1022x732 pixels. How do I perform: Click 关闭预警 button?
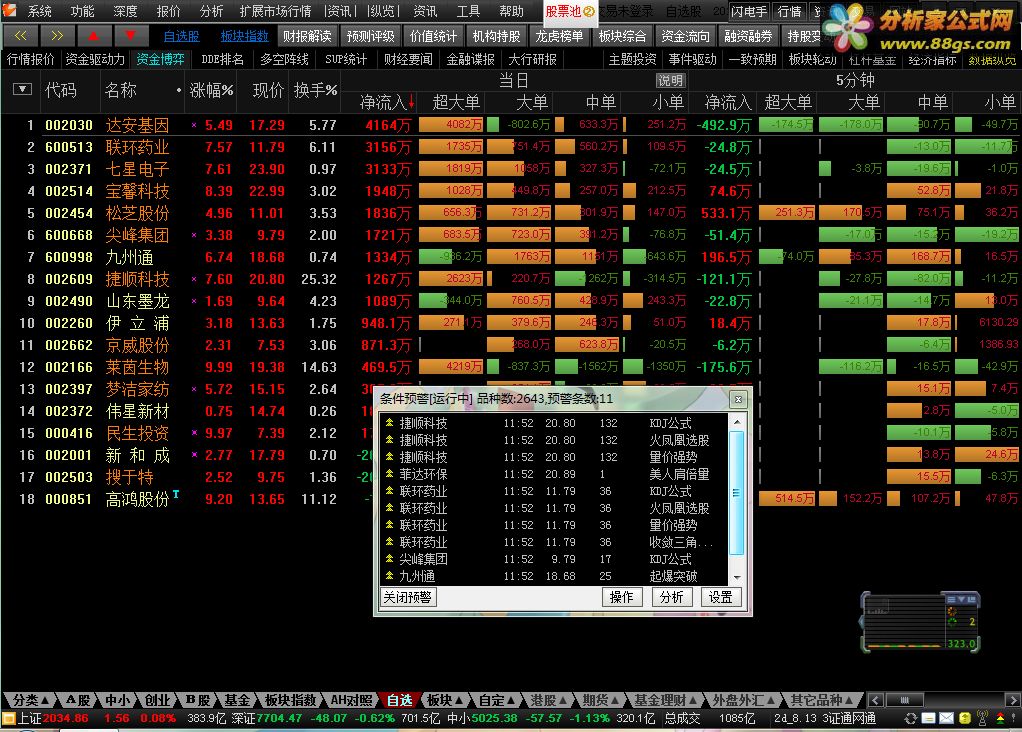click(407, 597)
